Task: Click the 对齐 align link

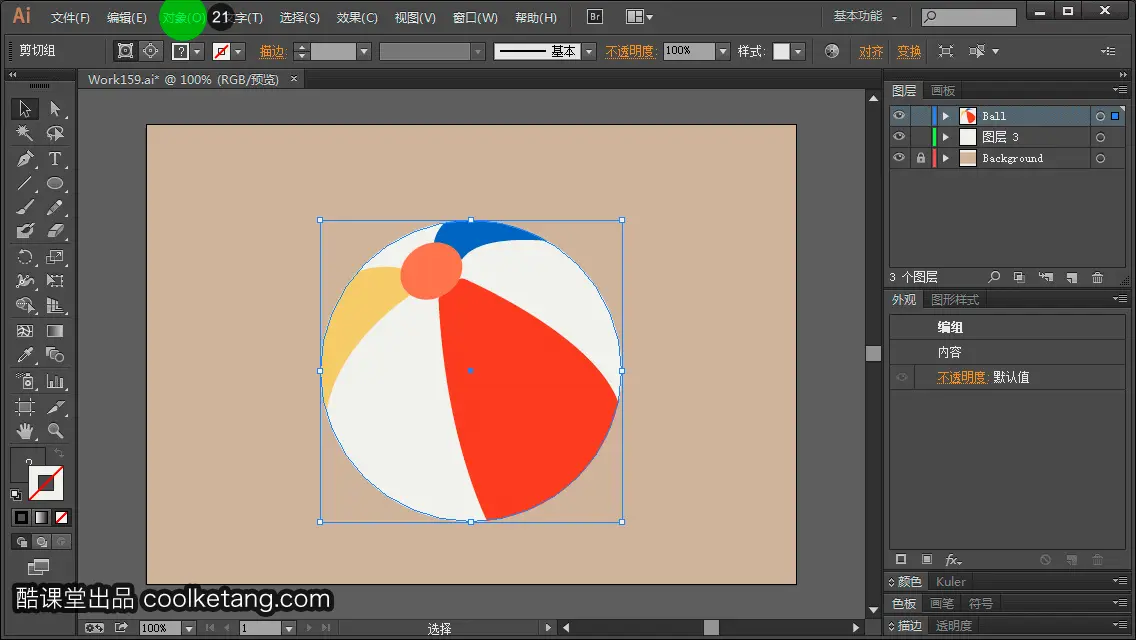Action: tap(871, 51)
